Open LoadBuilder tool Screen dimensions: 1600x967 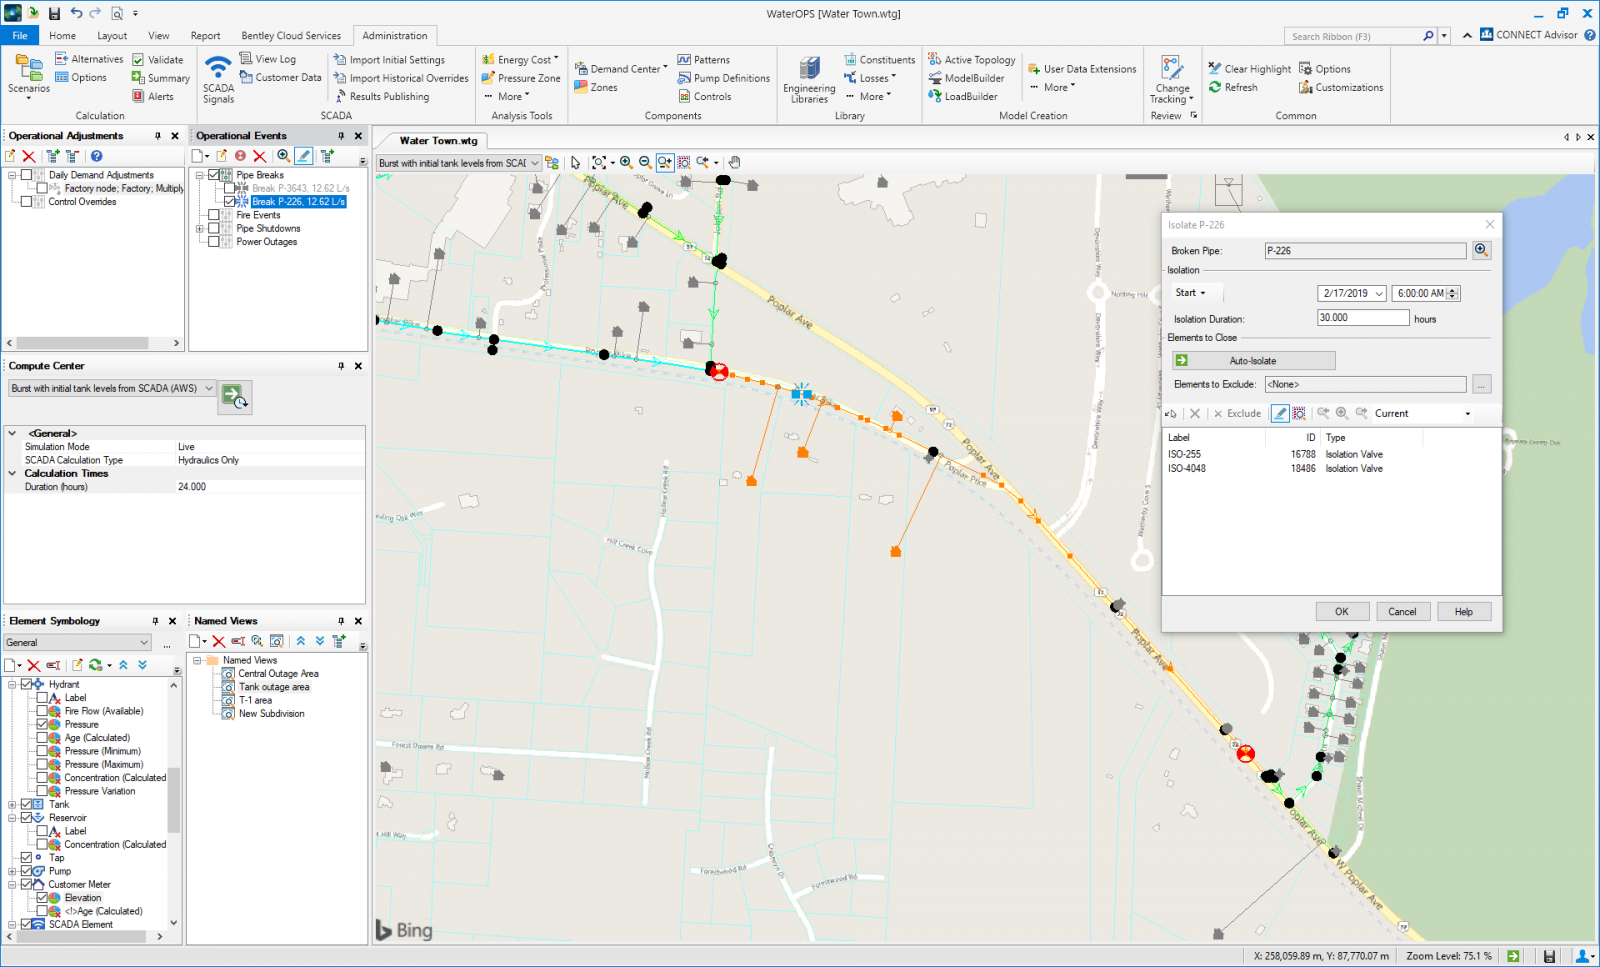point(962,96)
